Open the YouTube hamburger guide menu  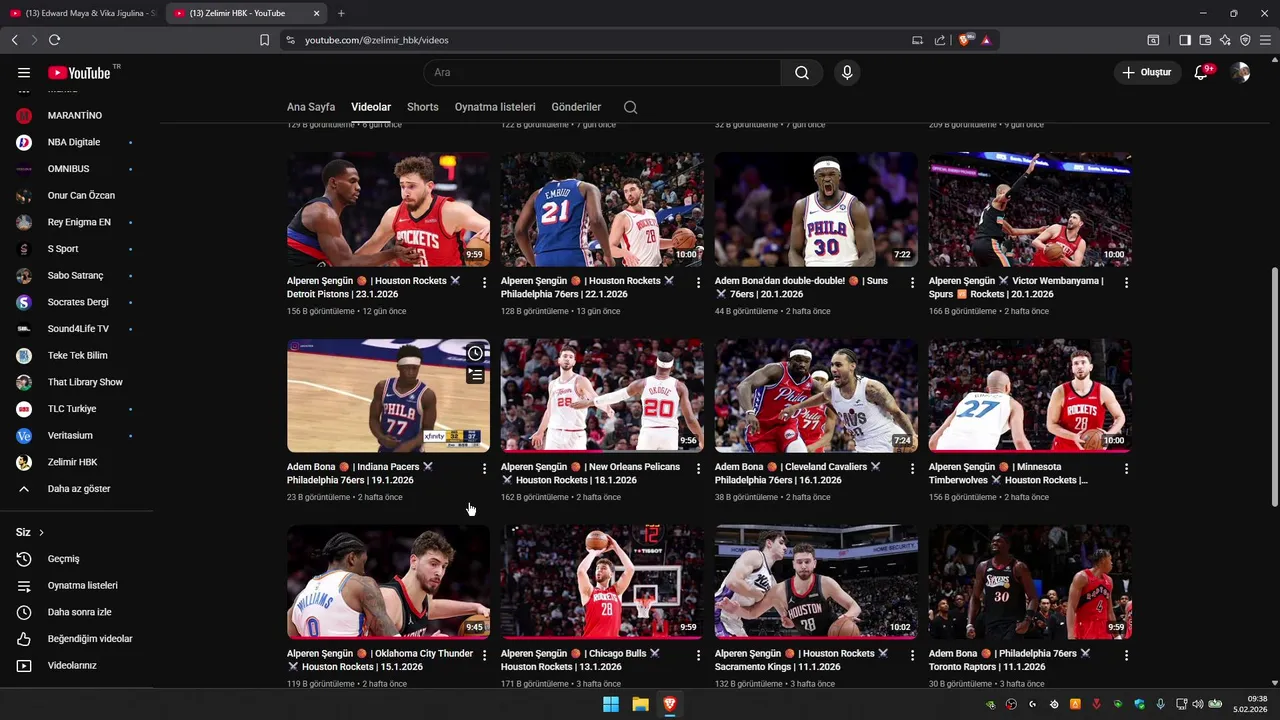pos(24,72)
